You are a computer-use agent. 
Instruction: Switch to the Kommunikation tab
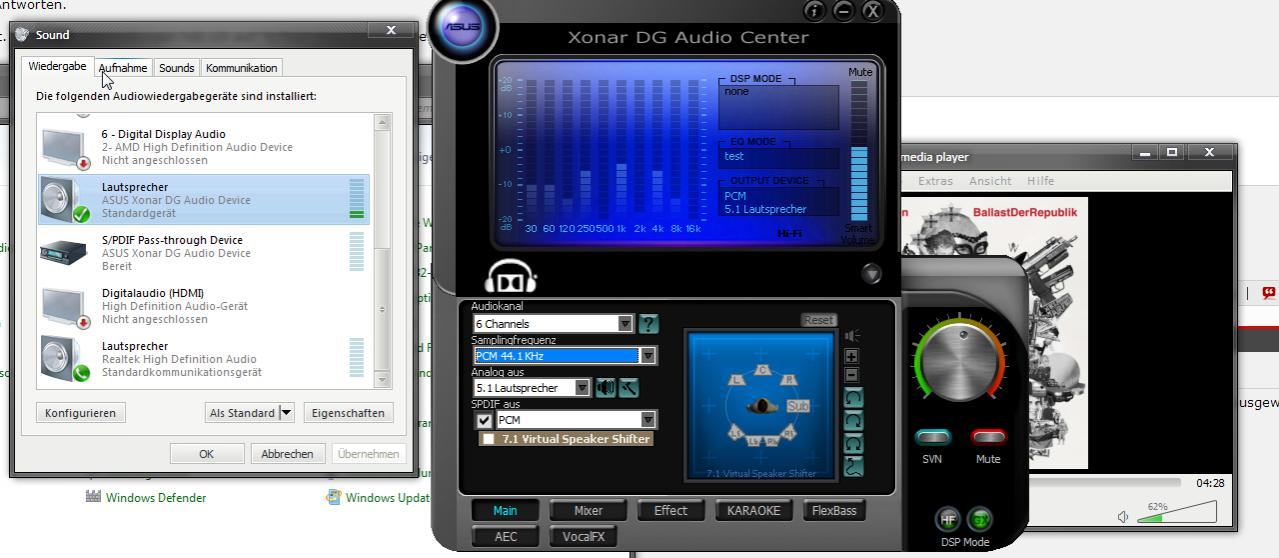(x=241, y=68)
